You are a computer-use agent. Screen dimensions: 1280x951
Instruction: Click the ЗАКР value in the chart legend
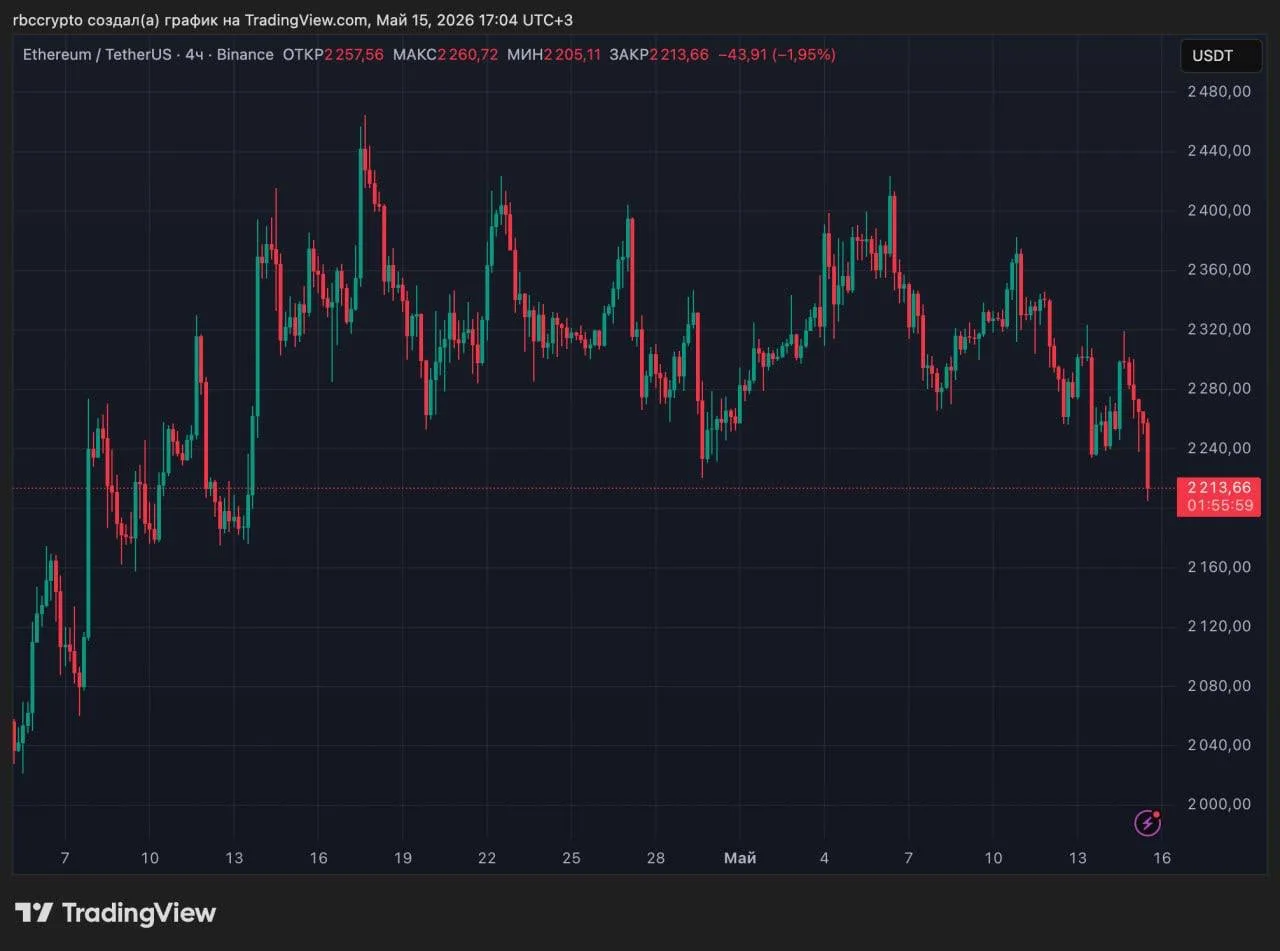point(679,54)
